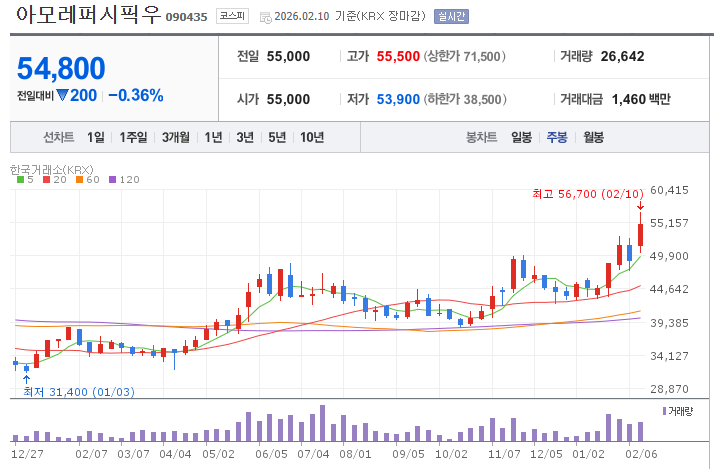Click the calendar icon beside the date
Viewport: 714px width, 469px height.
[x=264, y=18]
